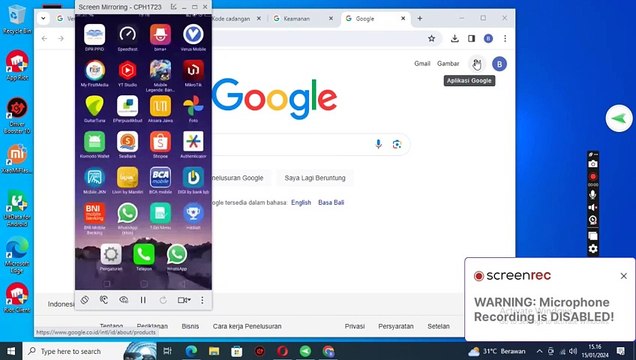Rotate the mirrored phone screen
The height and width of the screenshot is (360, 636).
[84, 300]
